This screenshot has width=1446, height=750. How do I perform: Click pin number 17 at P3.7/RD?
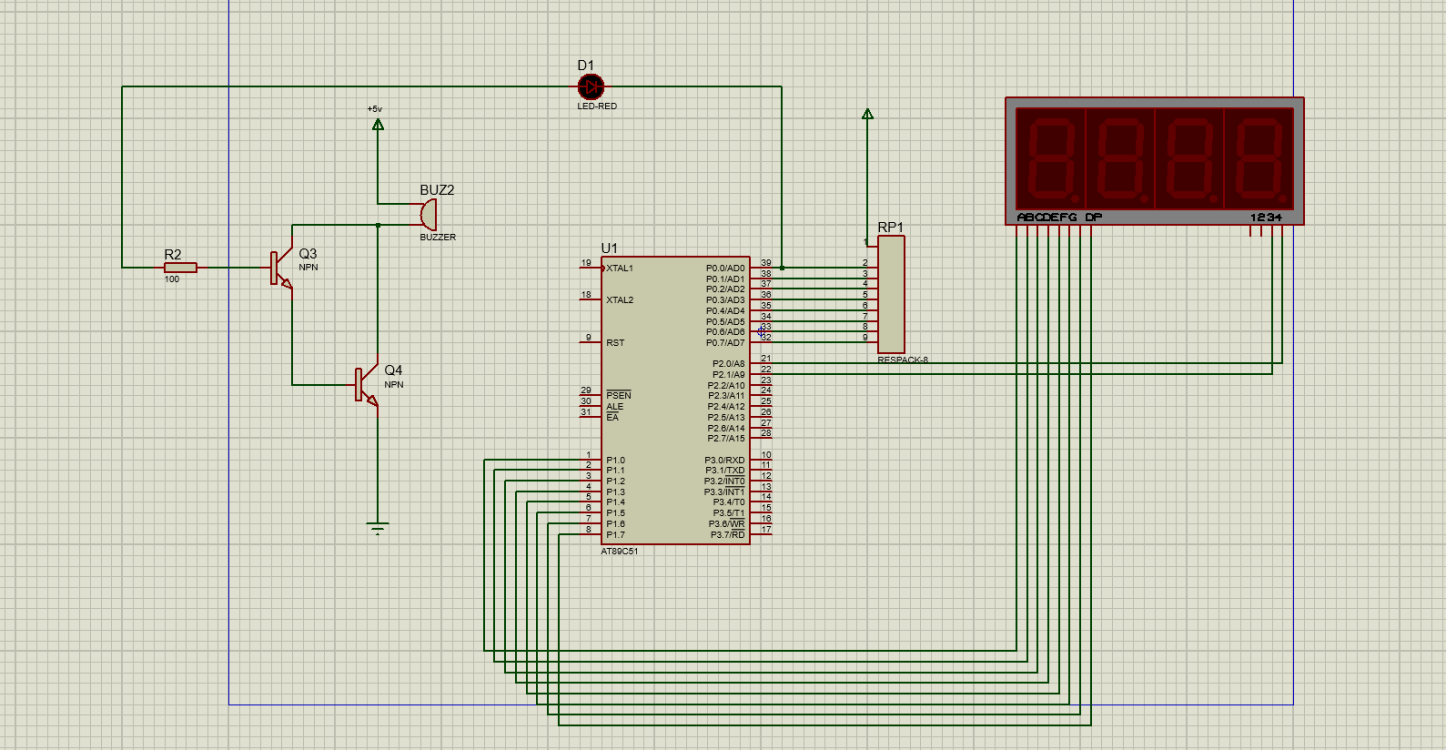pos(765,529)
